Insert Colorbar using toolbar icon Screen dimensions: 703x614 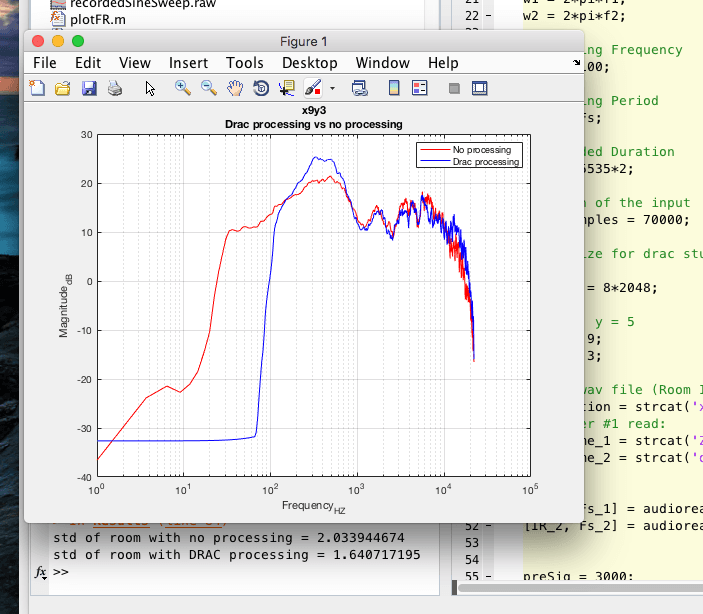pos(394,88)
